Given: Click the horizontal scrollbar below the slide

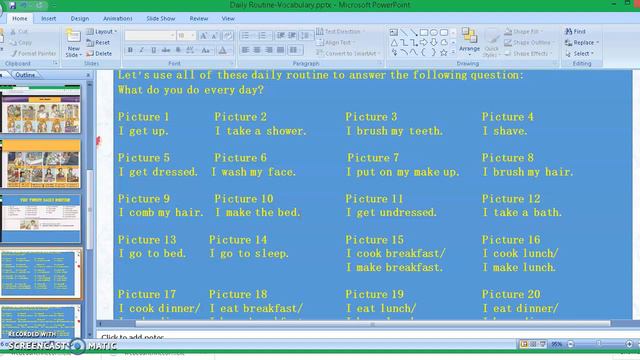Looking at the screenshot, I should click(373, 324).
